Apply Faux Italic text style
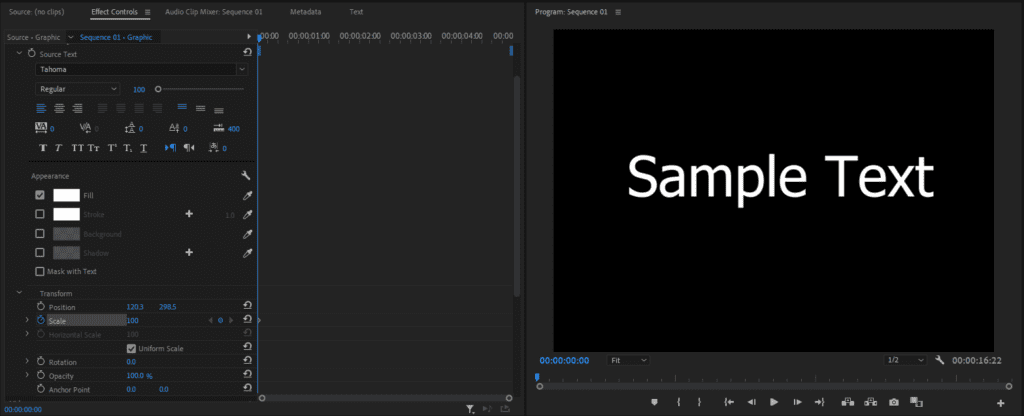 click(x=58, y=148)
